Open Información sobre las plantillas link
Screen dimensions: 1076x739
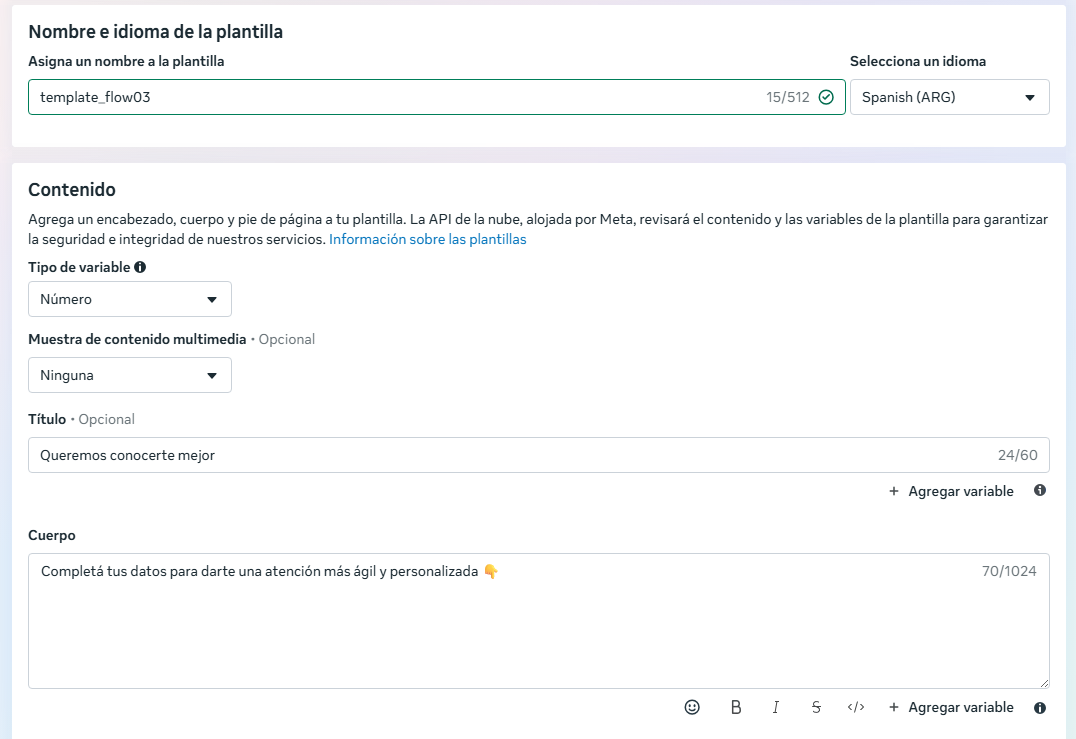428,239
